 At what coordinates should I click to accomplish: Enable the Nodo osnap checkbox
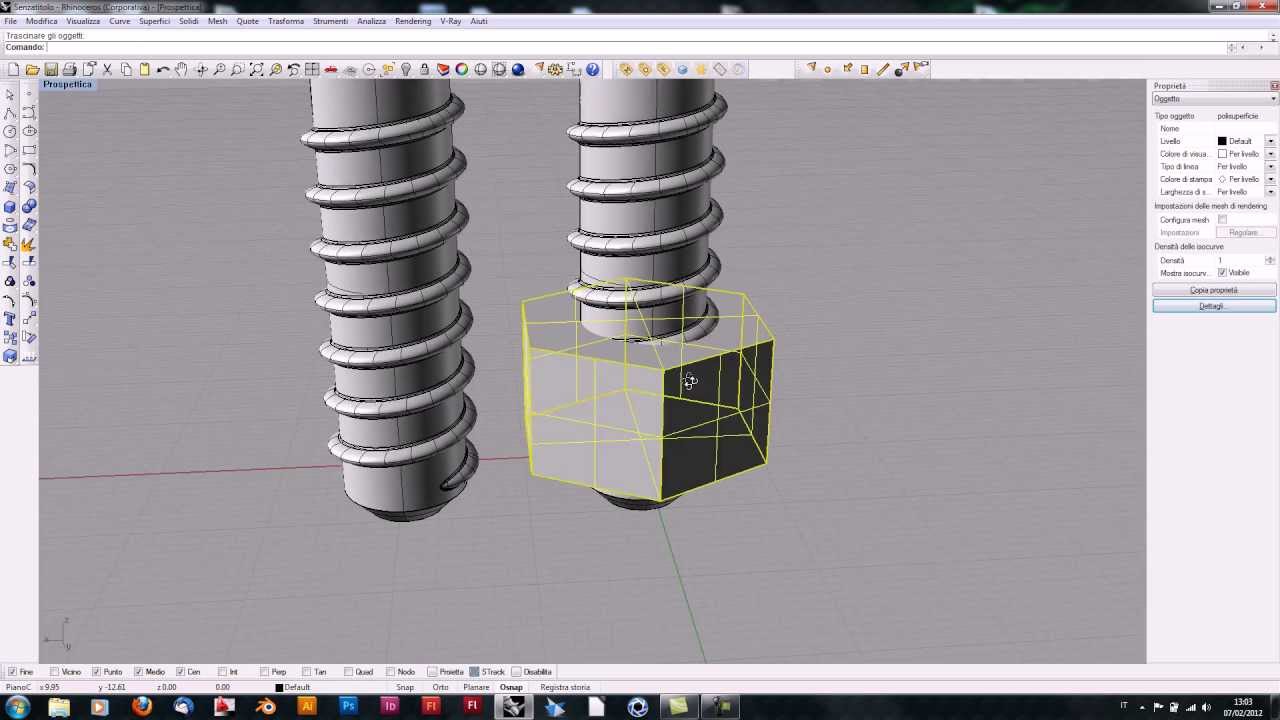click(391, 672)
